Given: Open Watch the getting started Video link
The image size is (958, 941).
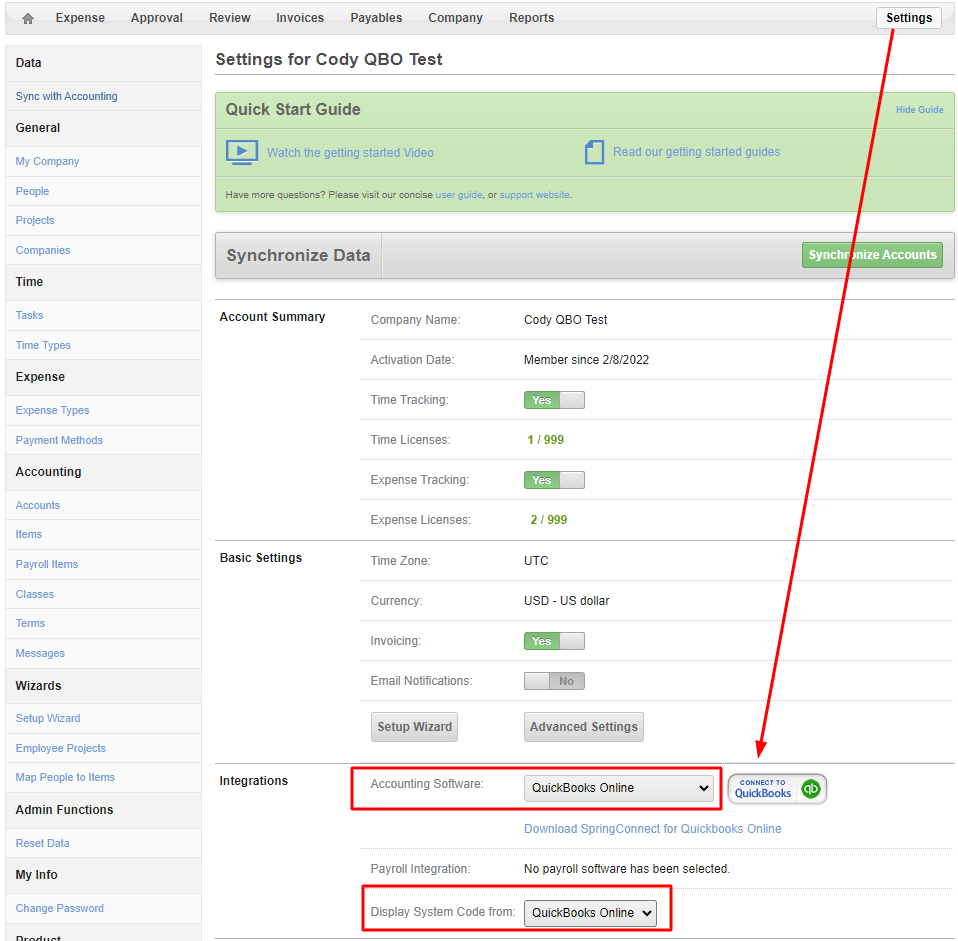Looking at the screenshot, I should 350,153.
